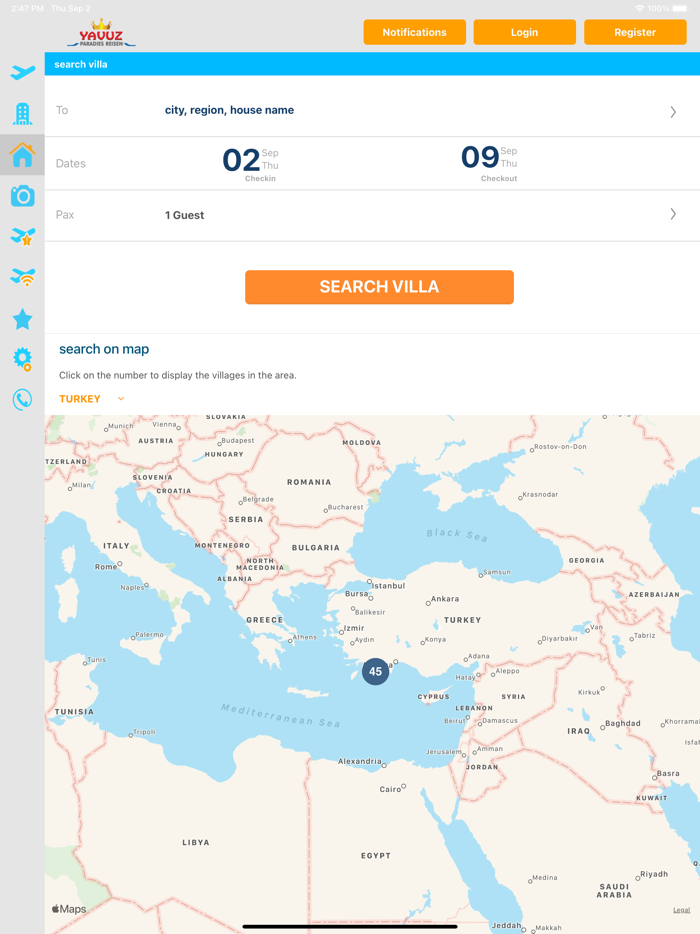
Task: Click EGYPT label on the map
Action: point(376,855)
